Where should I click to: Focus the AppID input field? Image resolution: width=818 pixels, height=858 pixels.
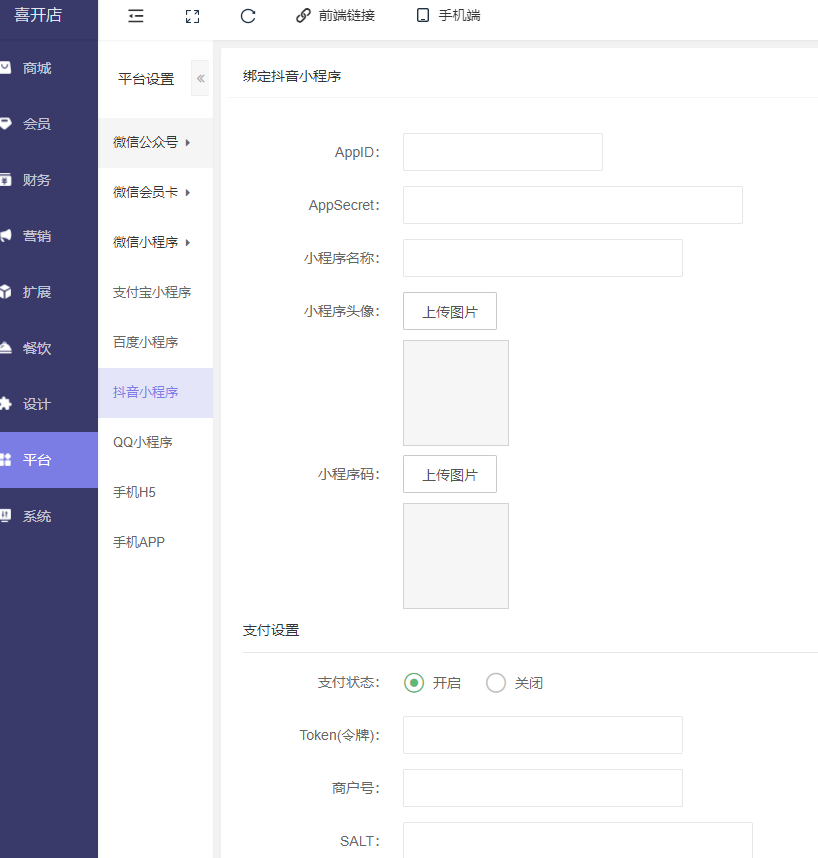(503, 152)
